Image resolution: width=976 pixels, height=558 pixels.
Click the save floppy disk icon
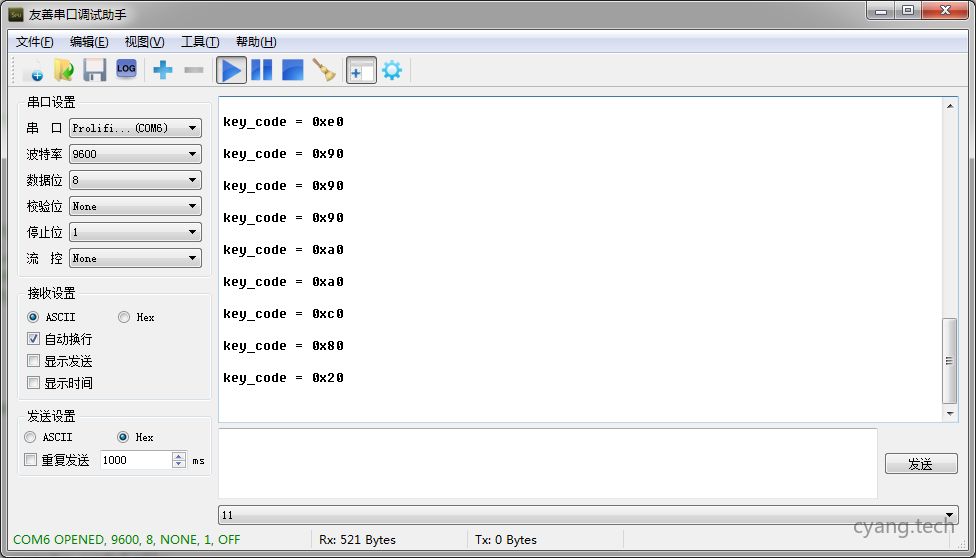95,70
